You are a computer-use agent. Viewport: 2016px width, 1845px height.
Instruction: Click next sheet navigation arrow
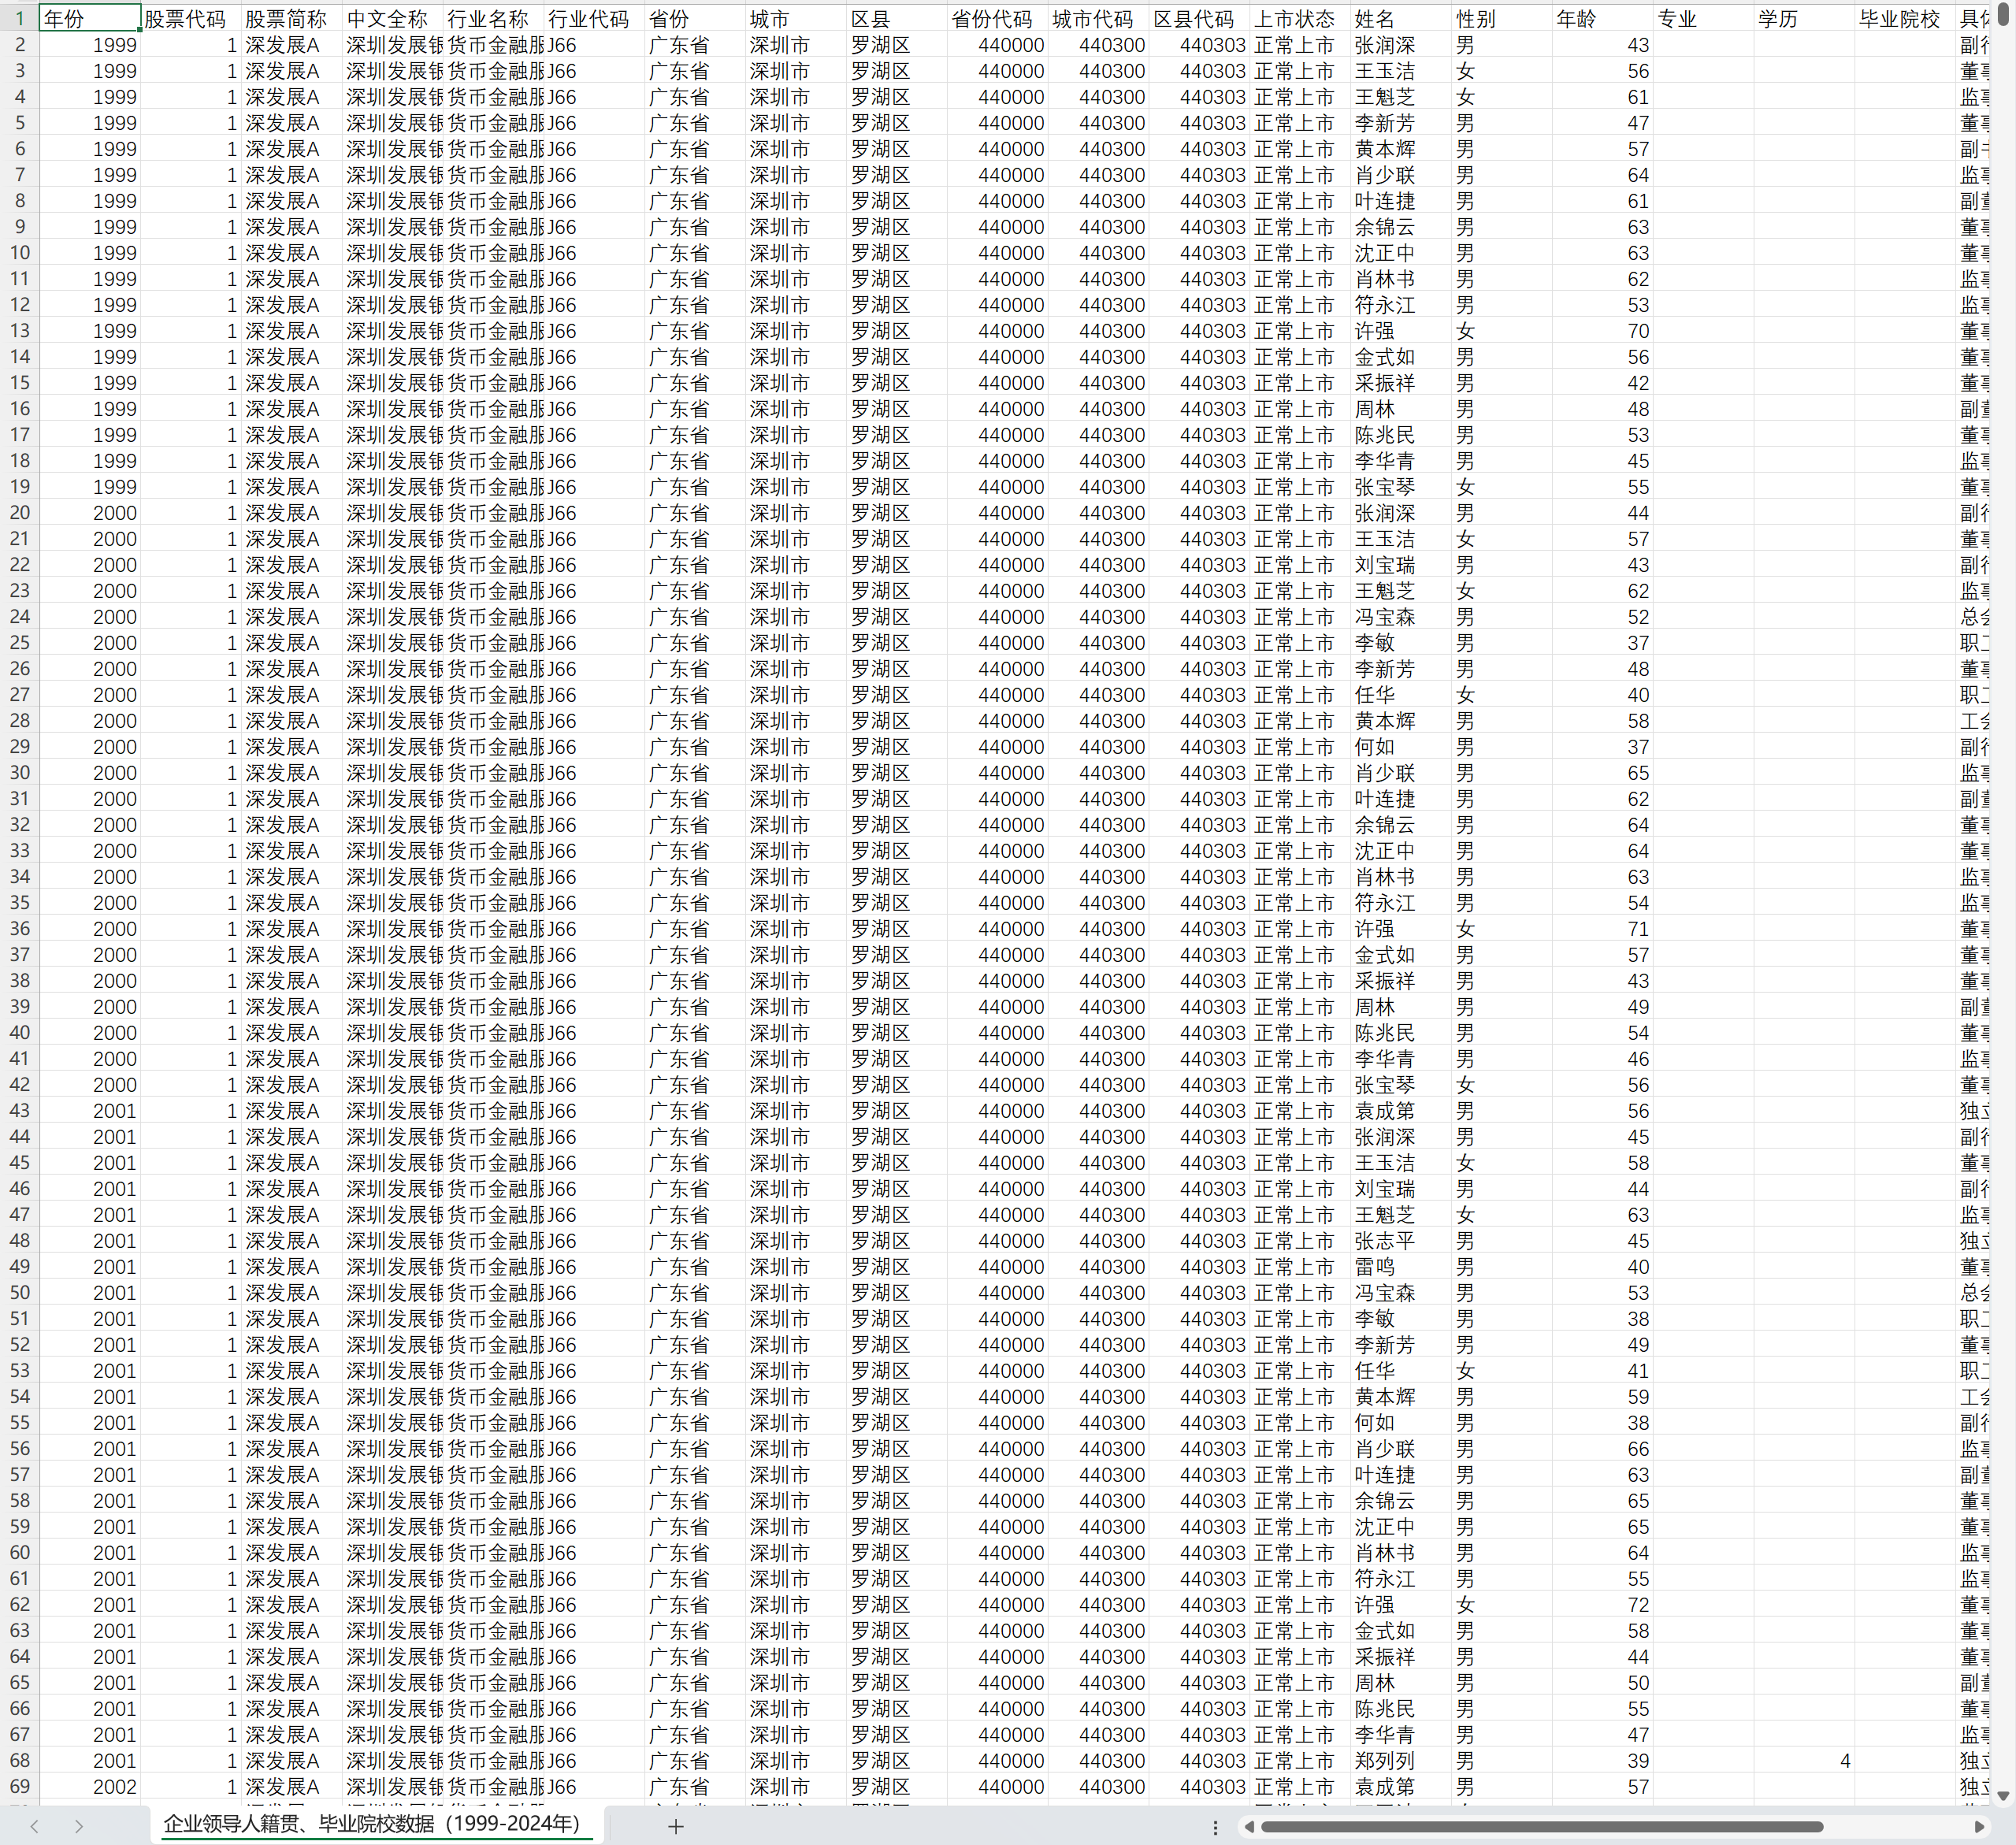click(79, 1826)
